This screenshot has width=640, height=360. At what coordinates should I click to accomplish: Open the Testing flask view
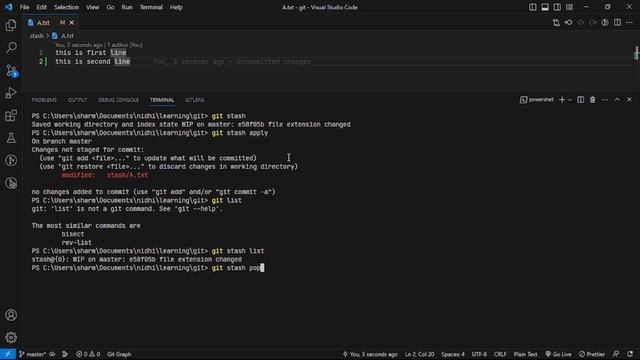(x=11, y=138)
